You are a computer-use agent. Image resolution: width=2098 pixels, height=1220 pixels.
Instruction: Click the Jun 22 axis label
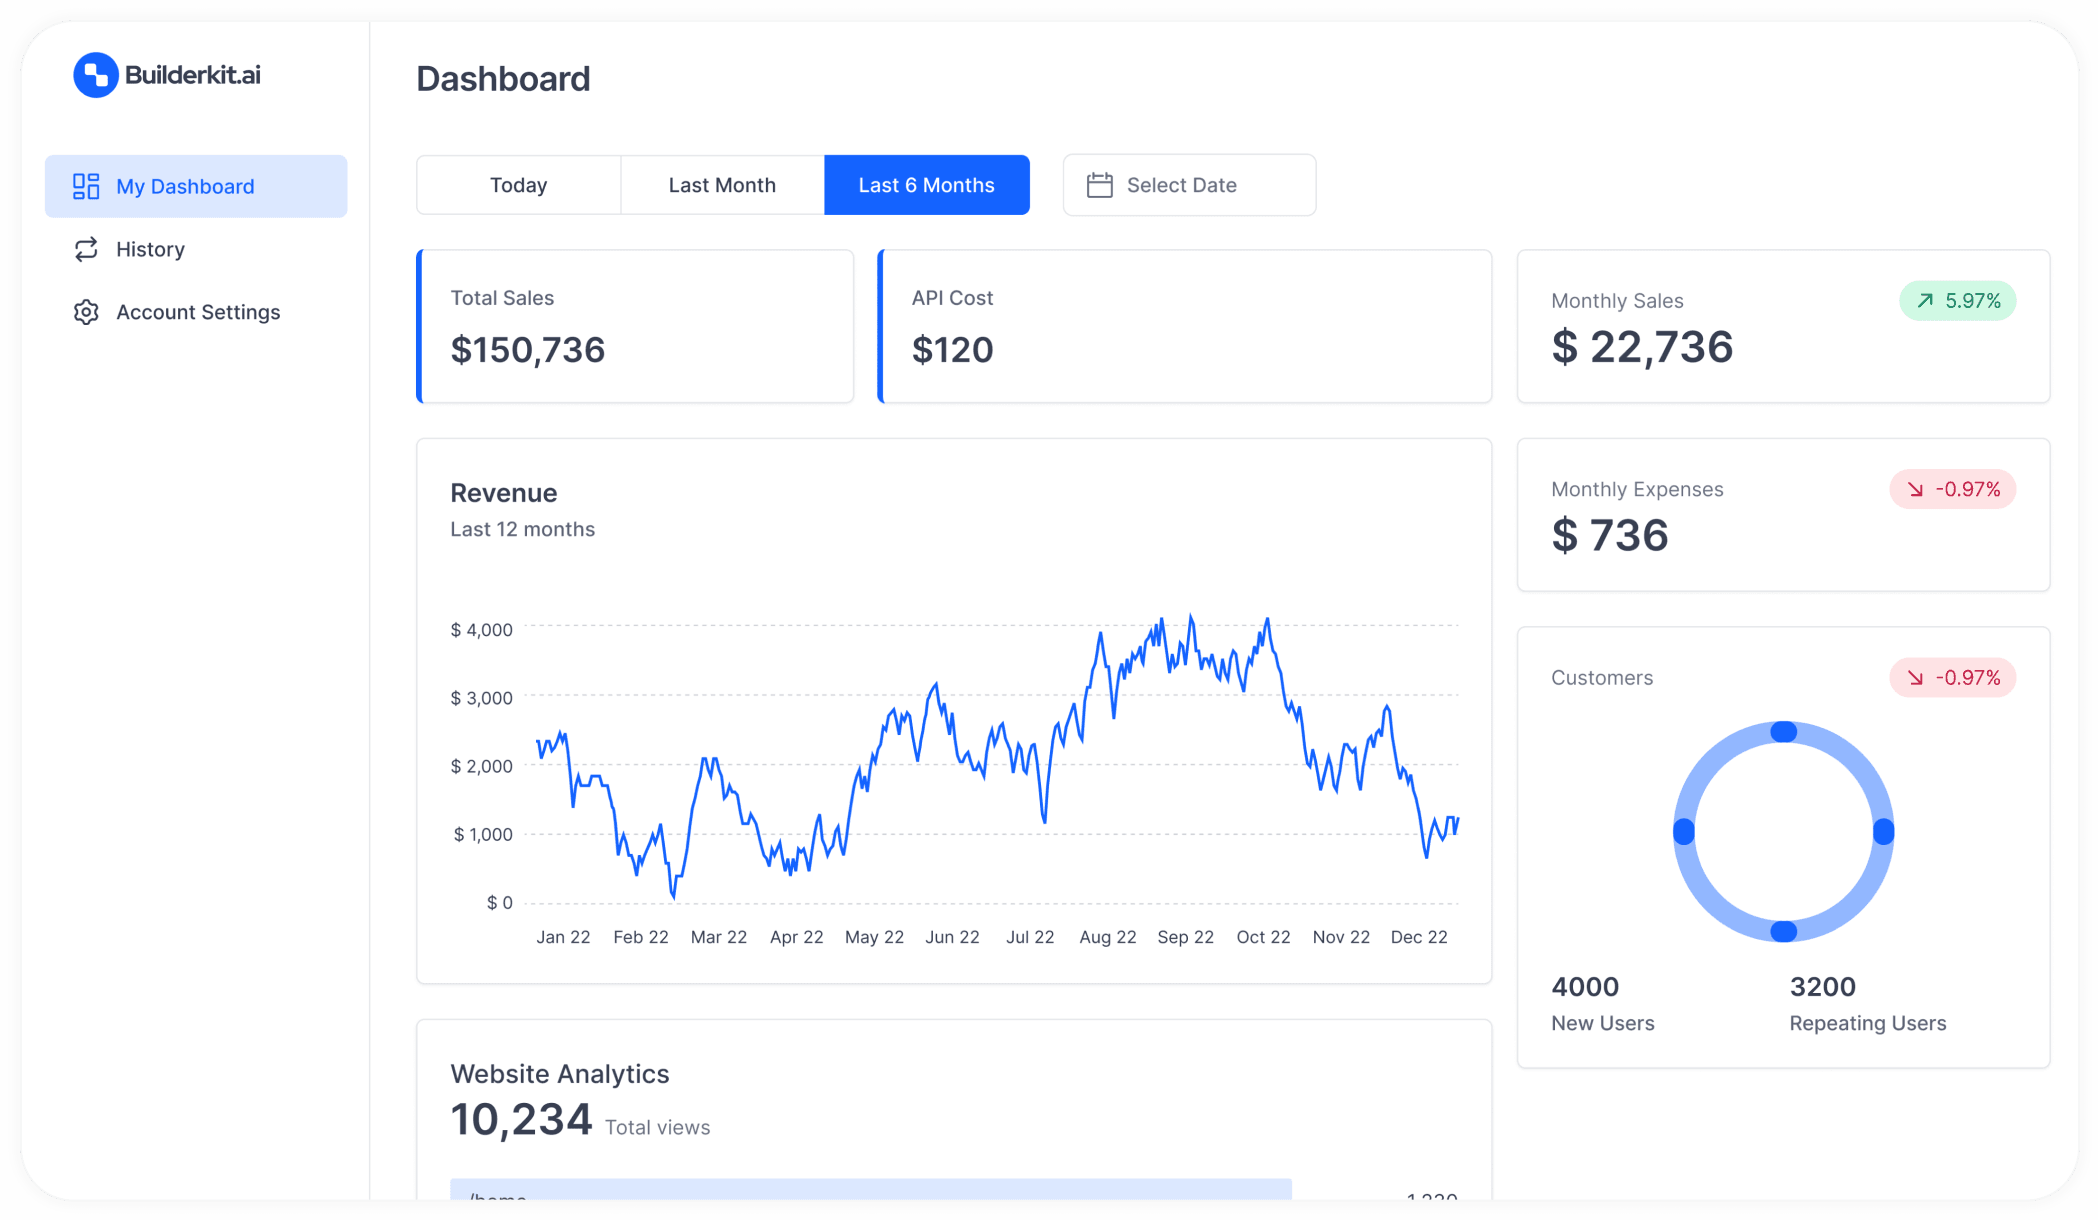point(952,937)
